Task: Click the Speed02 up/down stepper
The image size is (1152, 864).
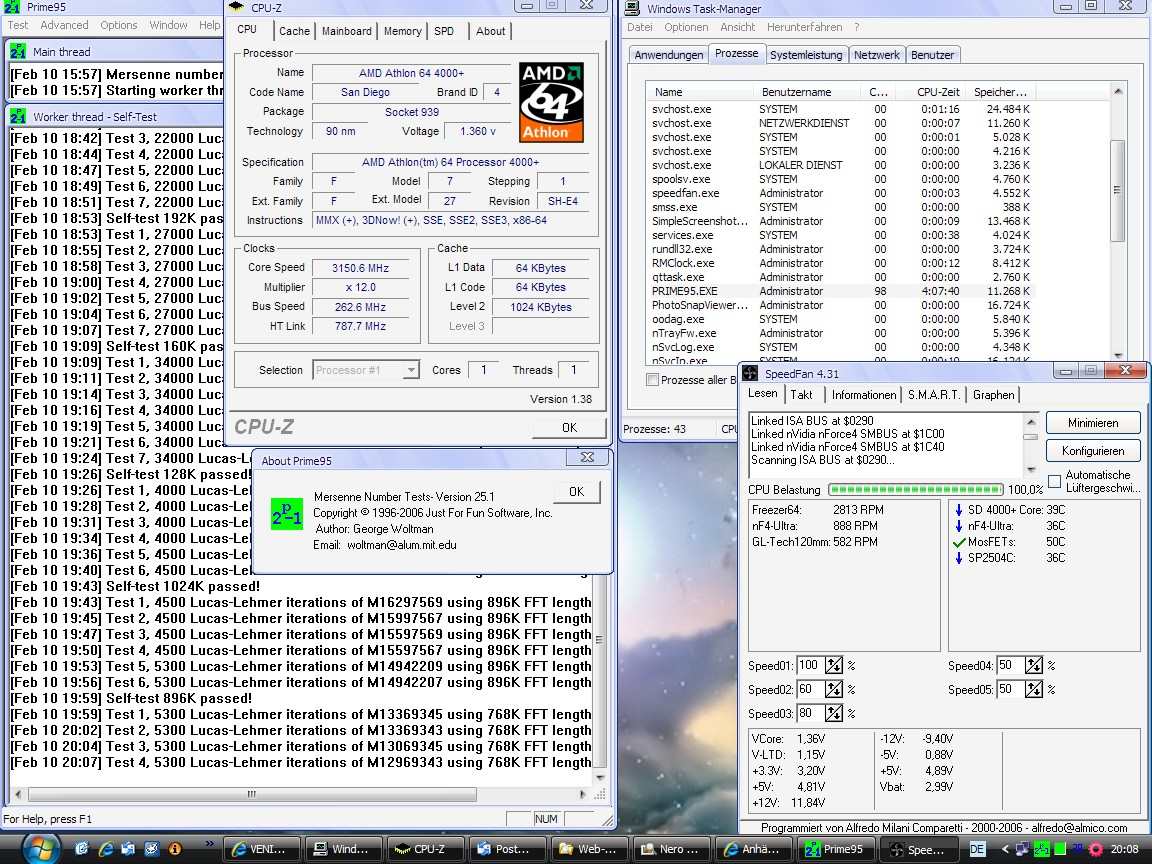Action: 834,689
